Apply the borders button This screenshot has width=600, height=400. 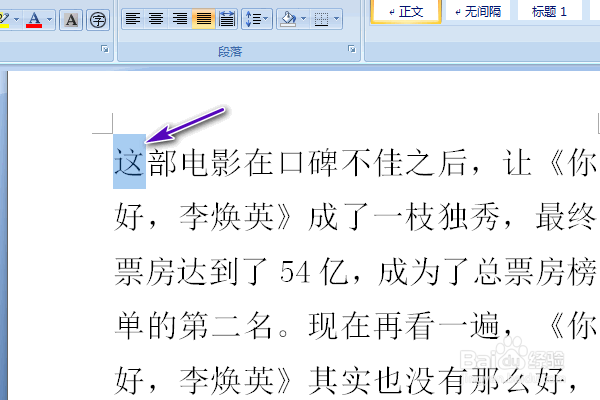[x=321, y=19]
